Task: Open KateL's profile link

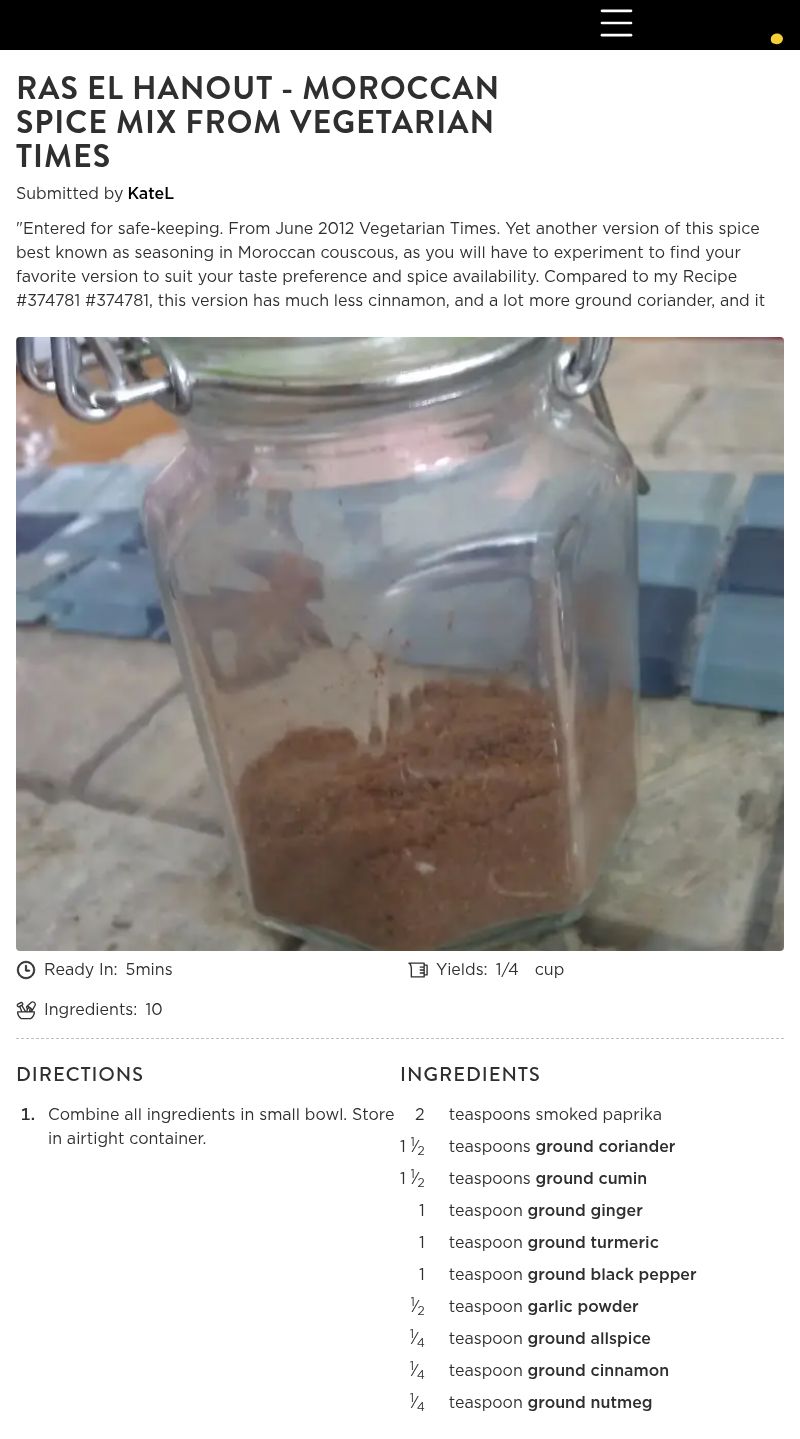Action: click(150, 193)
